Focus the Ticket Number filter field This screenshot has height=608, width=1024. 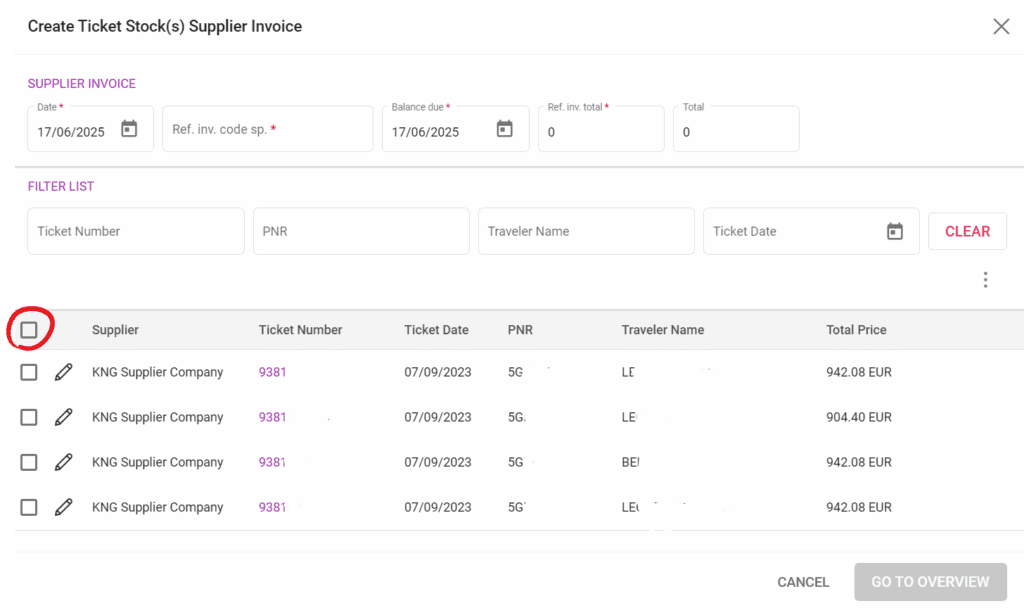tap(135, 231)
